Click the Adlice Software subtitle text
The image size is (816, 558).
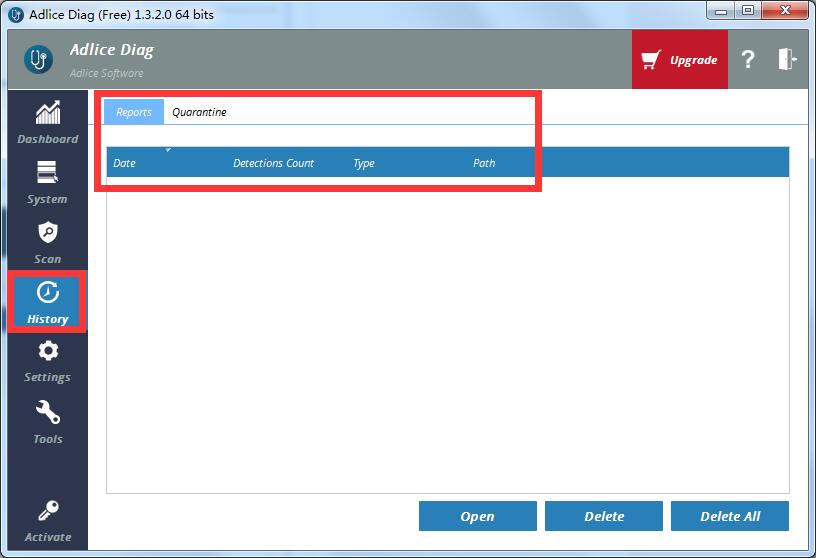tap(107, 73)
